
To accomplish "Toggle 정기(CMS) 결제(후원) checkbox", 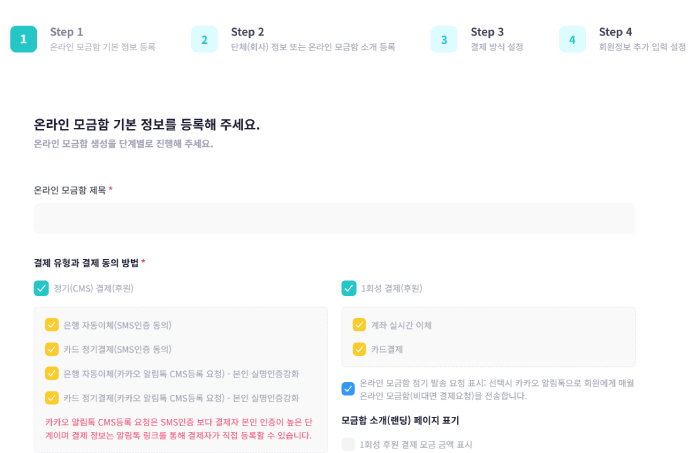I will pos(41,288).
